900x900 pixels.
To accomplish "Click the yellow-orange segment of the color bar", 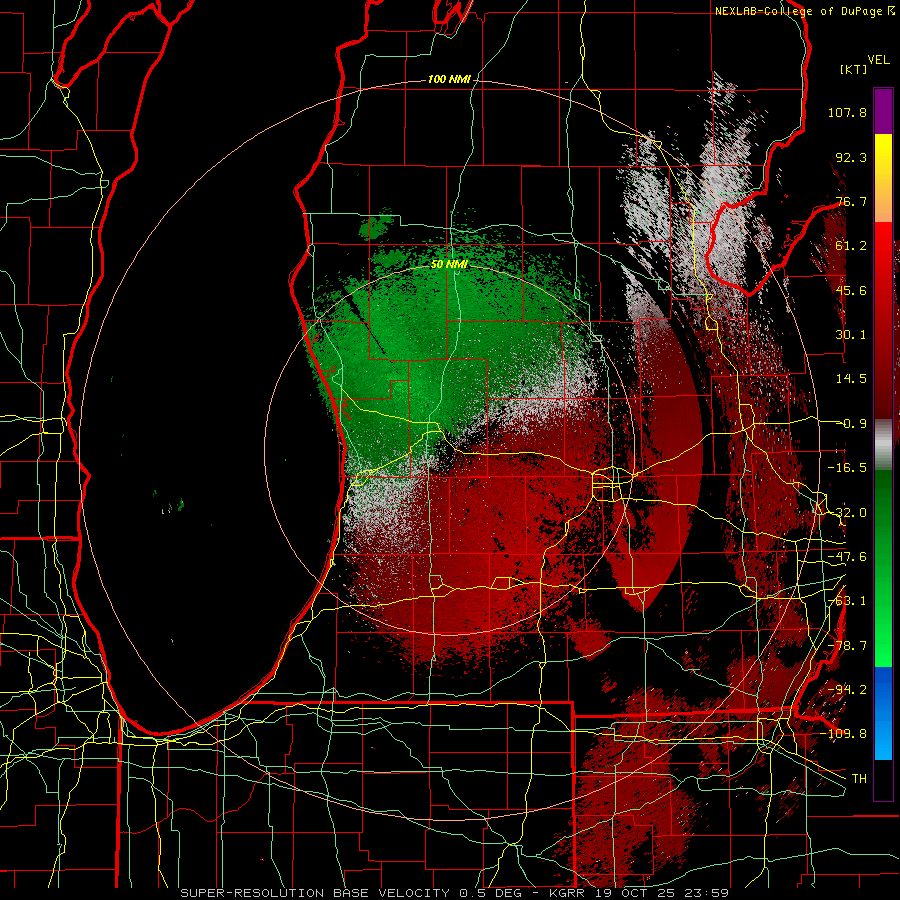I will pos(883,178).
